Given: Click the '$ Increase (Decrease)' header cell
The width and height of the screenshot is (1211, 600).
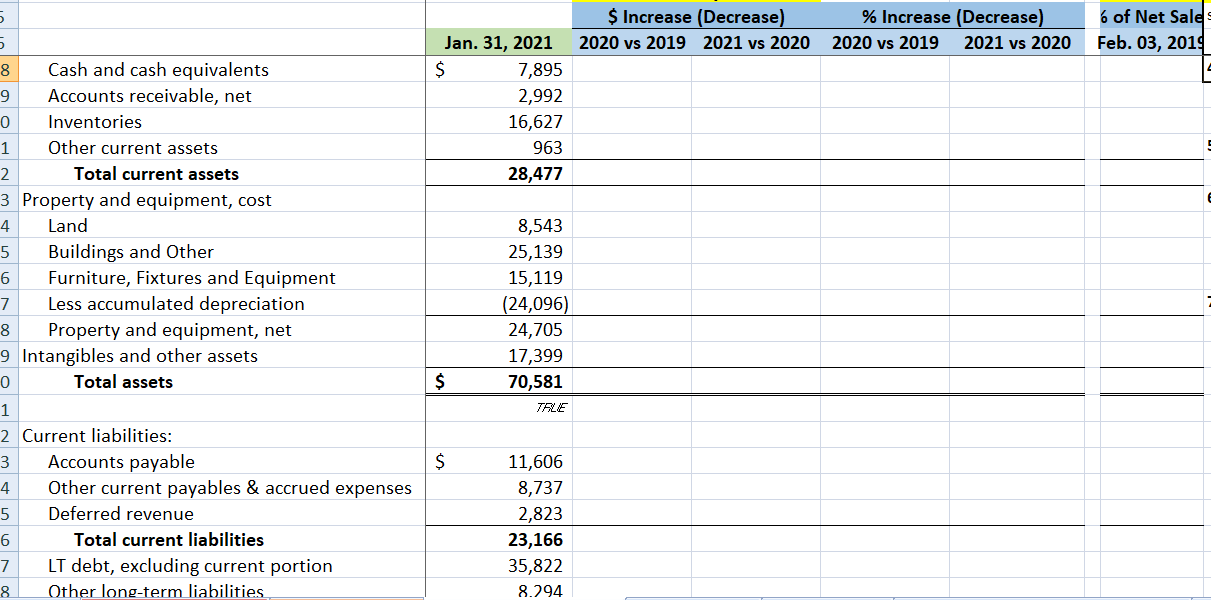Looking at the screenshot, I should coord(696,16).
